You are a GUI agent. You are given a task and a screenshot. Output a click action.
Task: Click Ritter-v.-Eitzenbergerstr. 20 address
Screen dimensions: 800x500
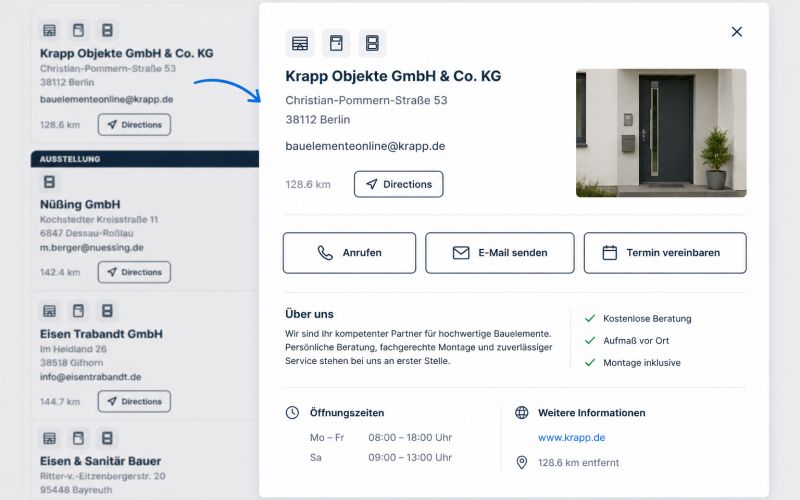point(103,476)
